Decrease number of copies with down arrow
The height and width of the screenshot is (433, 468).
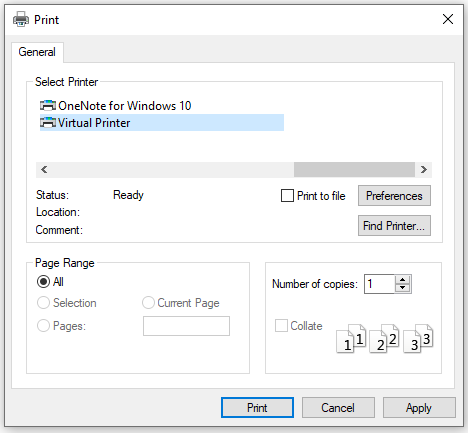(403, 288)
